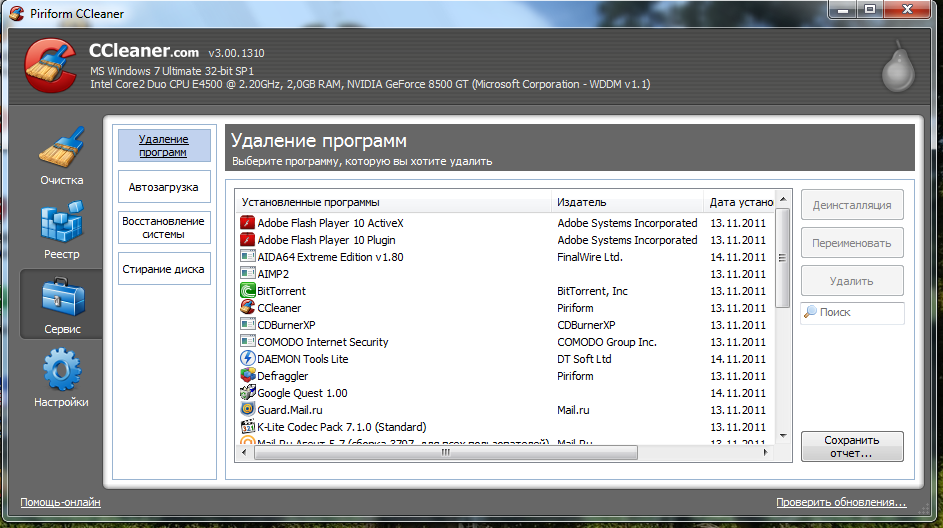
Task: Click Проверить обновления link
Action: pos(841,502)
